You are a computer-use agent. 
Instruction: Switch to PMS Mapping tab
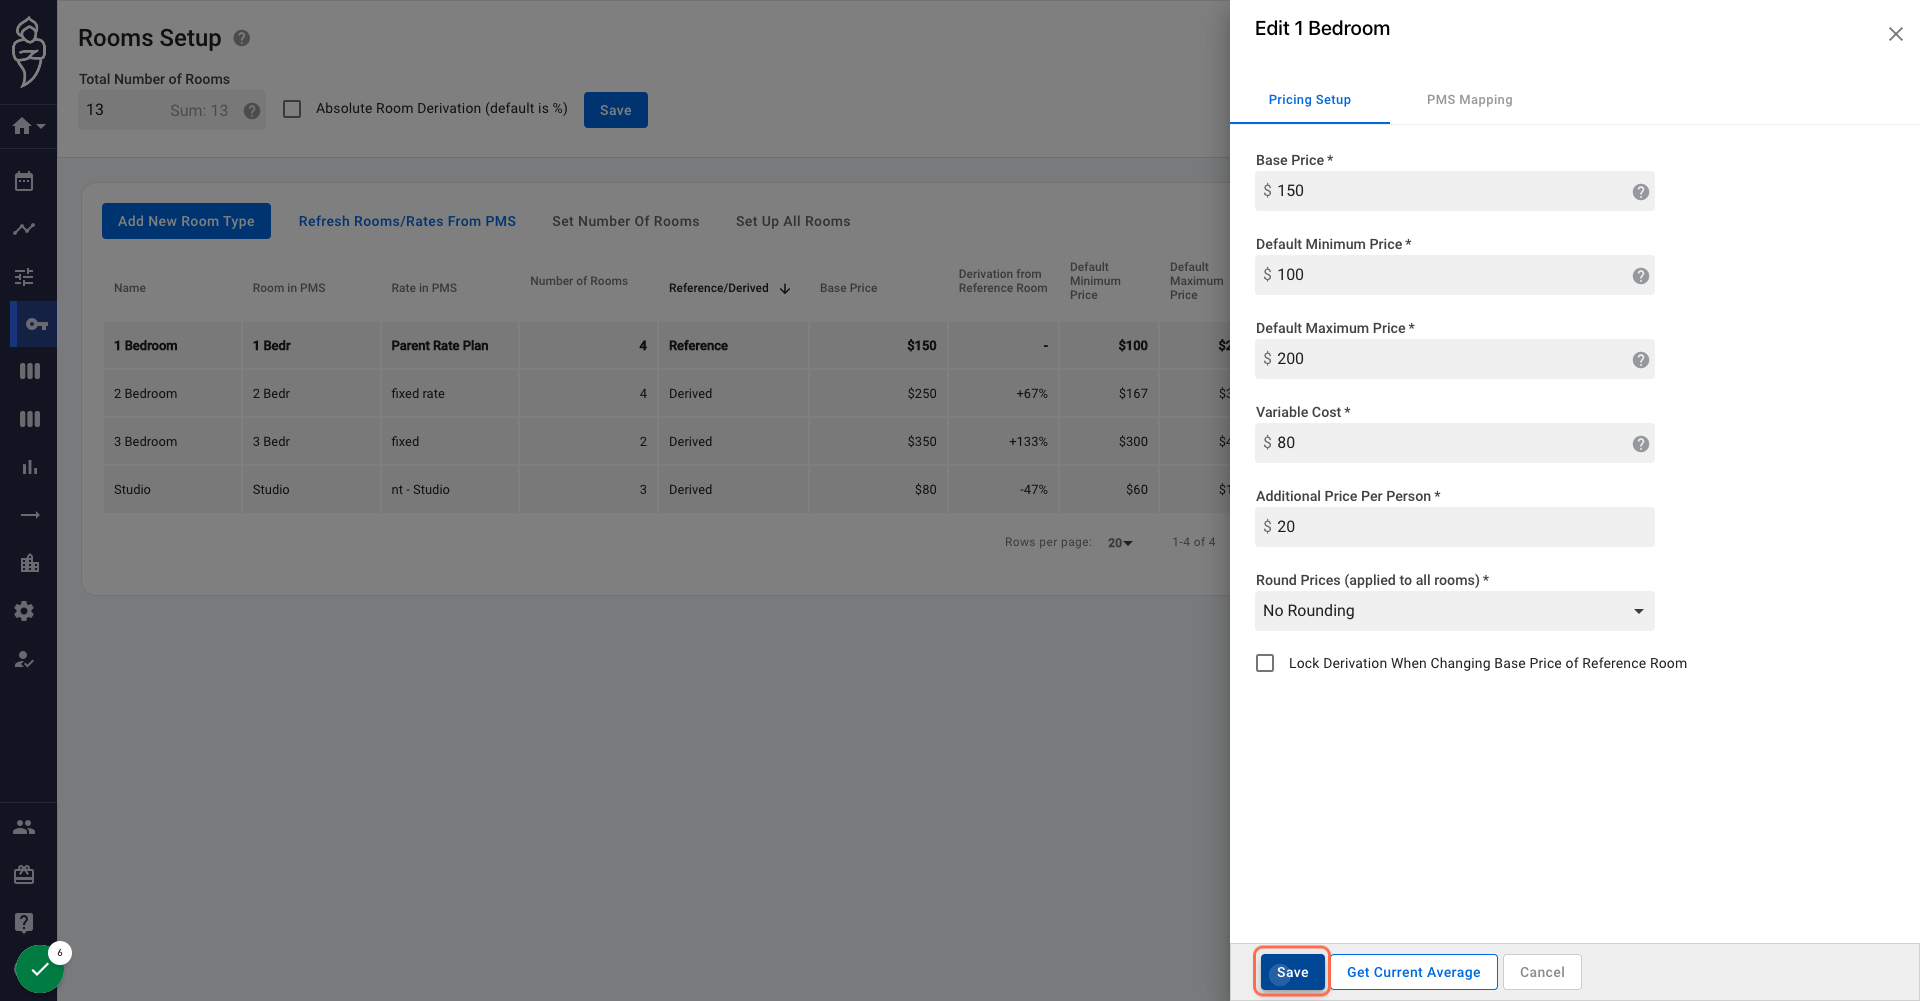[1469, 100]
